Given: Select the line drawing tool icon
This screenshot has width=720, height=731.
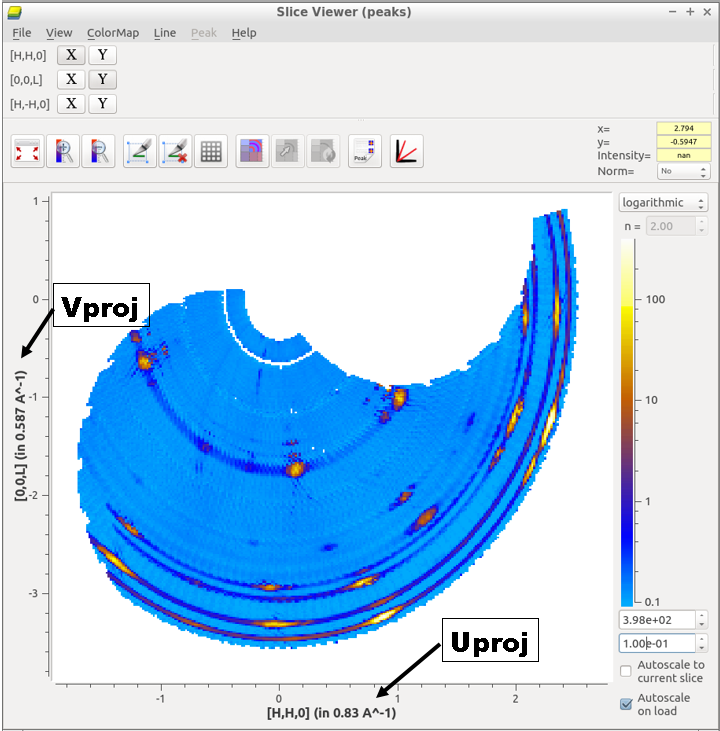Looking at the screenshot, I should point(140,151).
